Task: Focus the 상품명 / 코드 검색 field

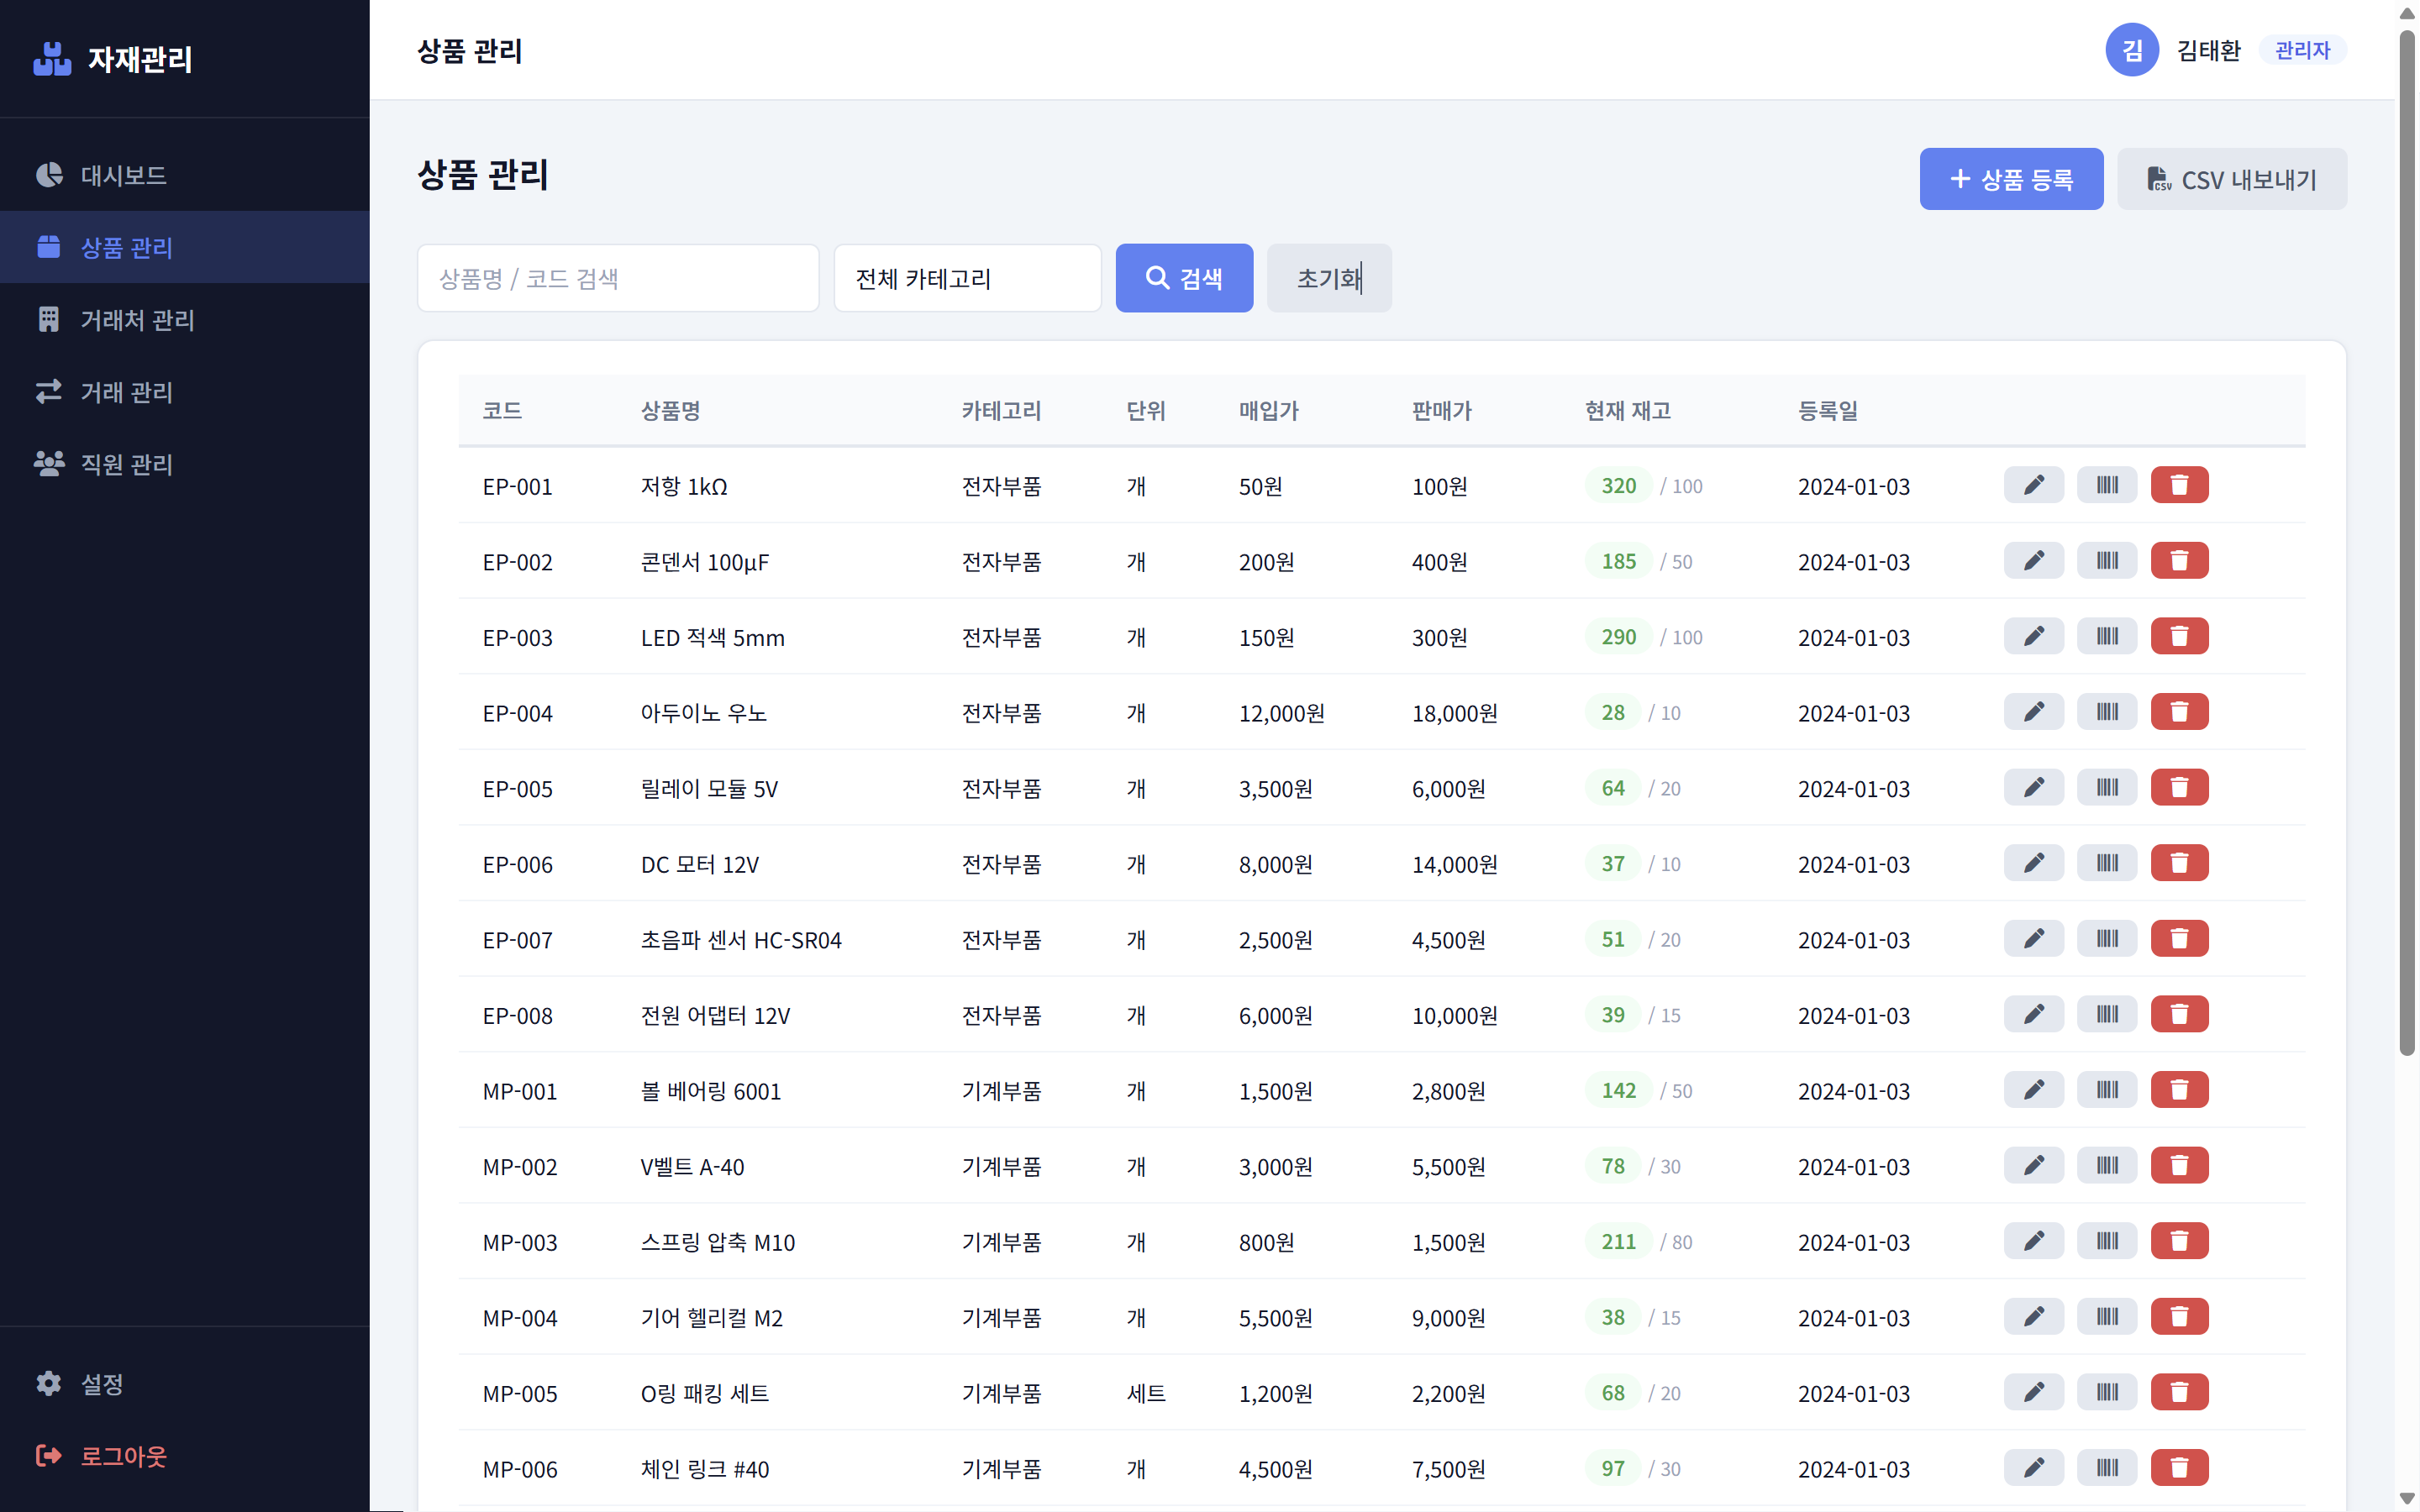Action: (618, 278)
